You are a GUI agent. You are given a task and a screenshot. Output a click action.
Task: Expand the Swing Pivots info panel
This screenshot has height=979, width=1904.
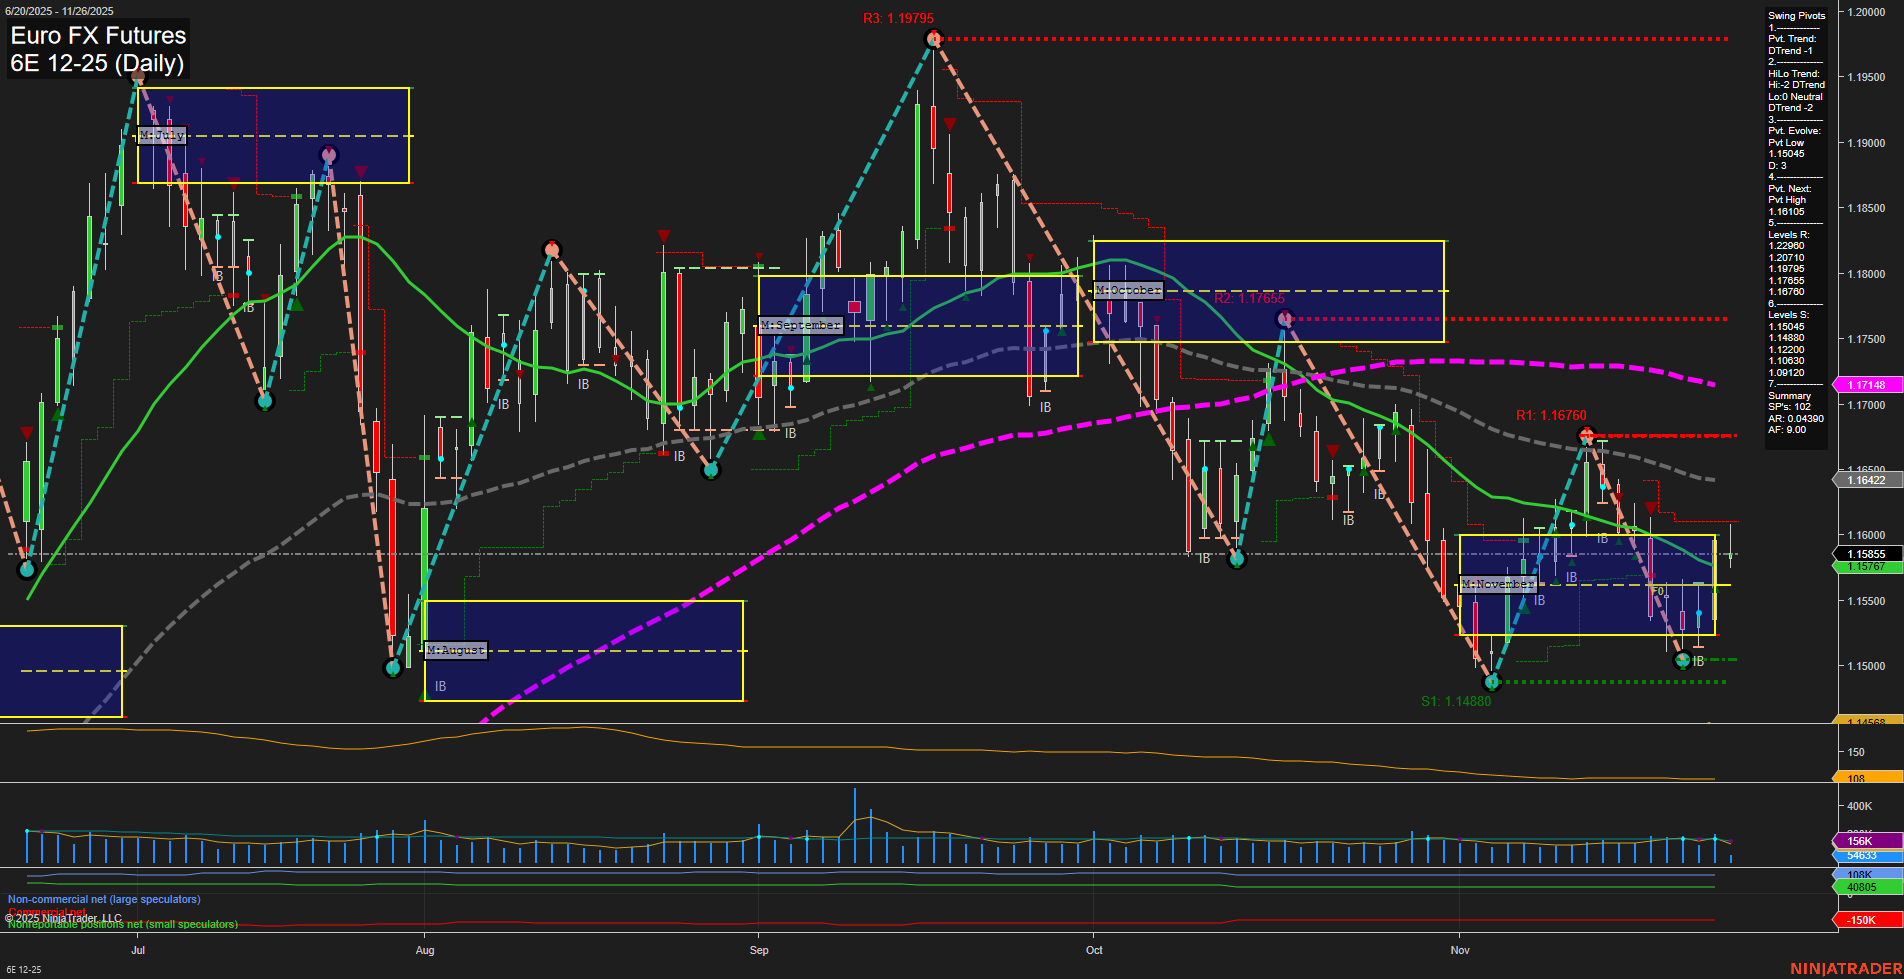point(1795,15)
